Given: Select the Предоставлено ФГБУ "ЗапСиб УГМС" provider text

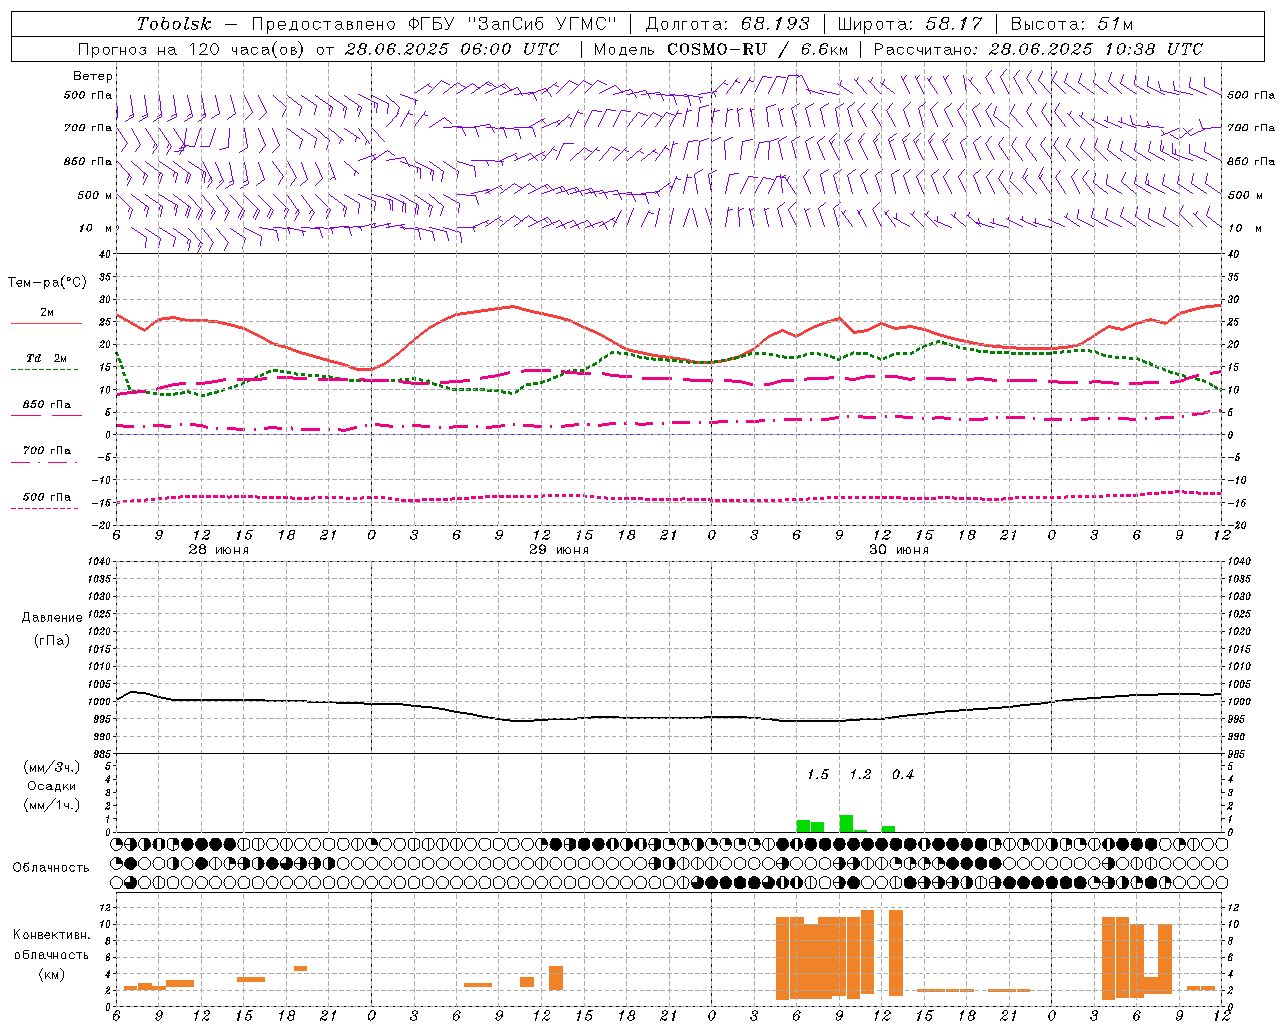Looking at the screenshot, I should point(433,24).
